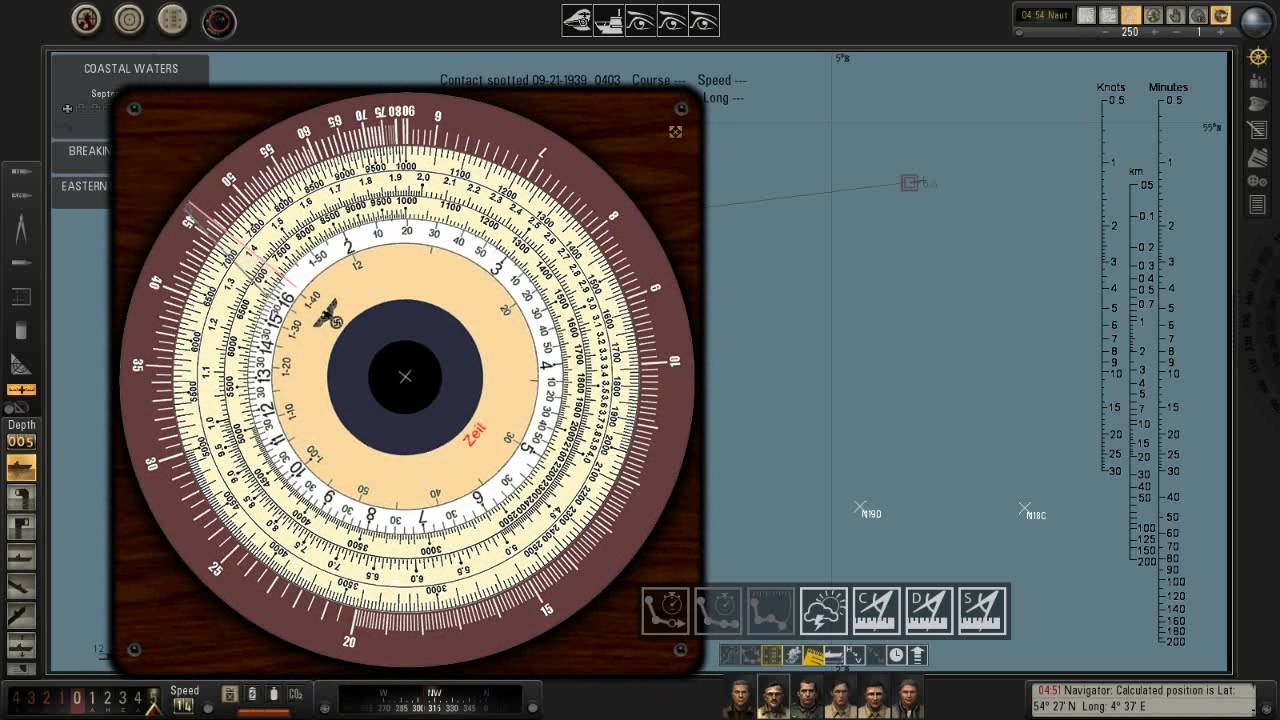Click the plus button right of the 1 value
The width and height of the screenshot is (1280, 720).
1222,32
